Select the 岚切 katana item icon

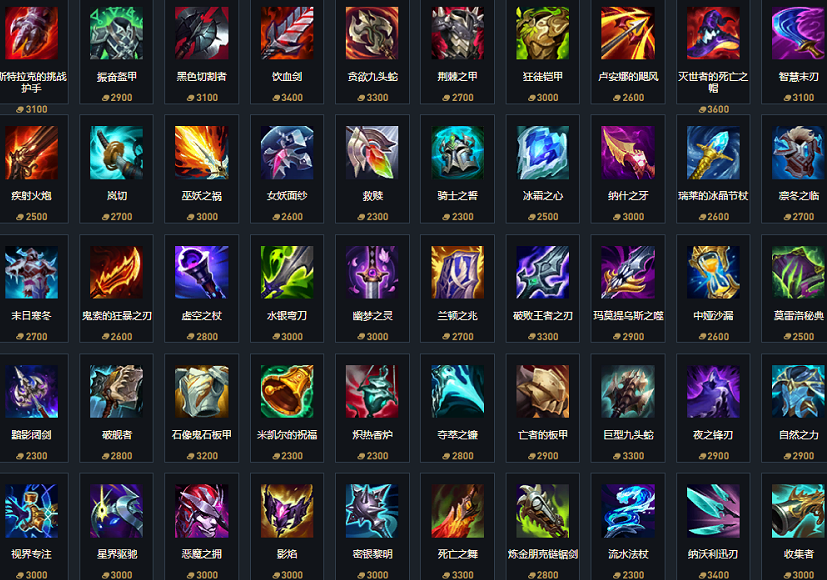pyautogui.click(x=117, y=152)
